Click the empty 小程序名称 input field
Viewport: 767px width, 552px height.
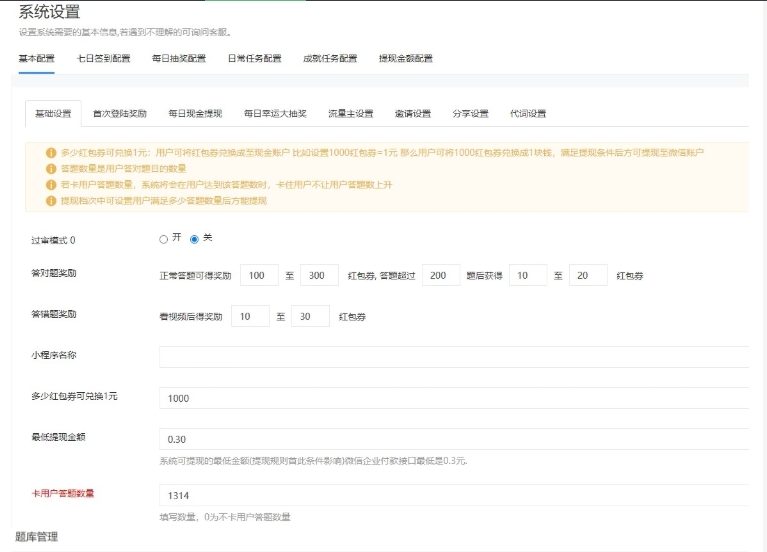[454, 357]
